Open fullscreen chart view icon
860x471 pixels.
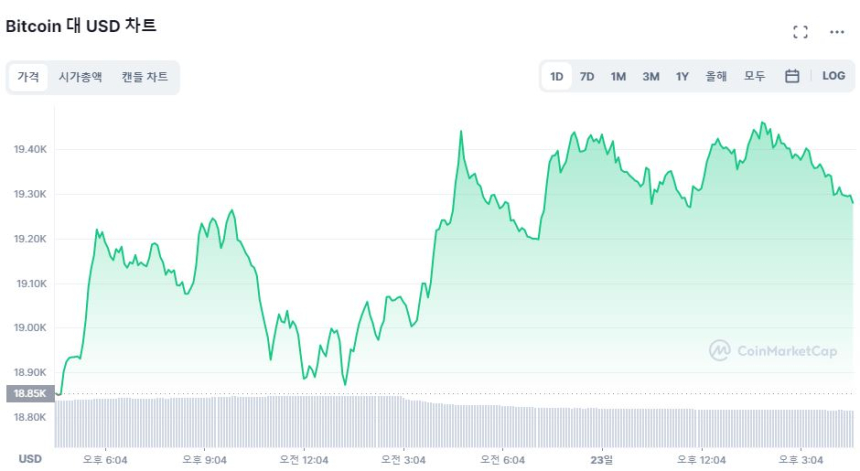[800, 32]
